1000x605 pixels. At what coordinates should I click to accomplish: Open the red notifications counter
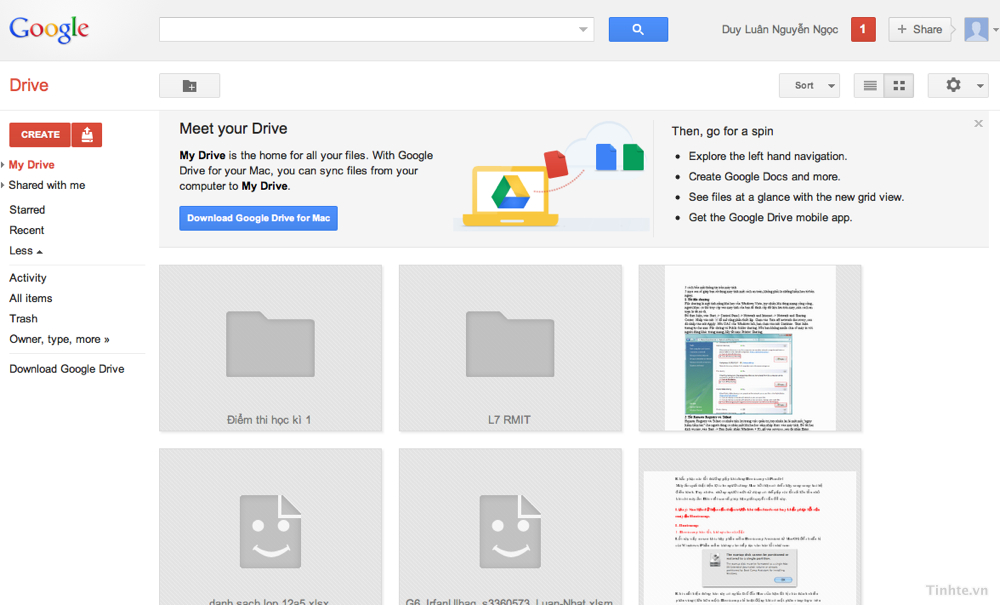point(863,29)
